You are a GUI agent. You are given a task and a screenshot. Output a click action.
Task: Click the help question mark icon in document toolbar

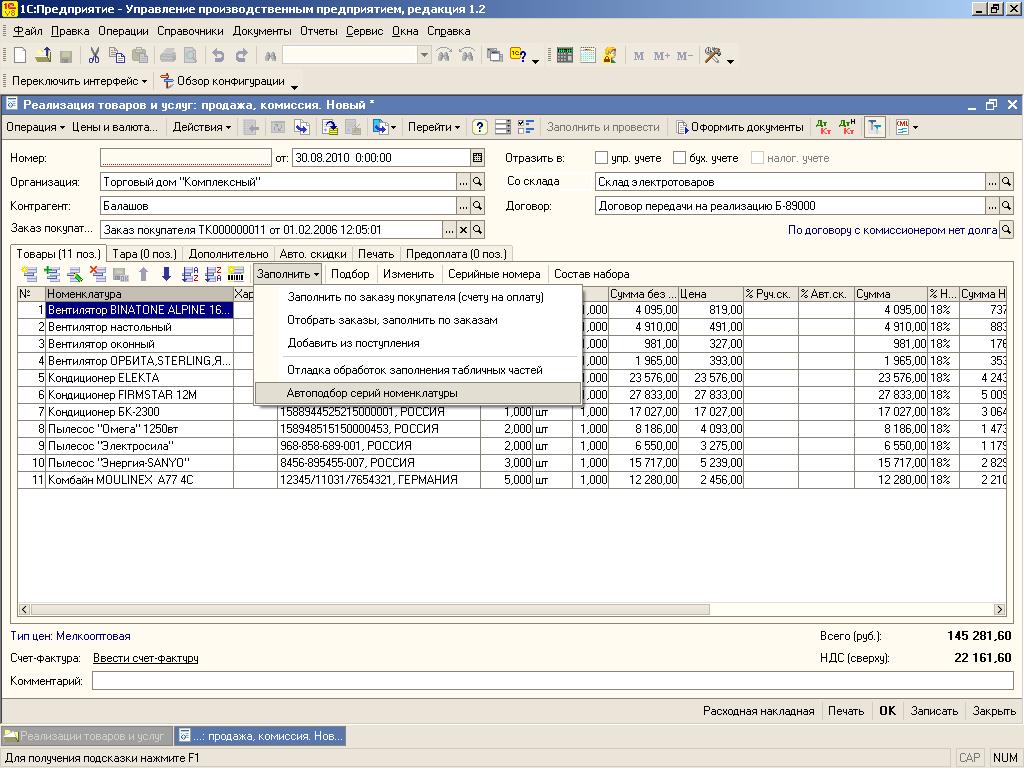pos(480,127)
